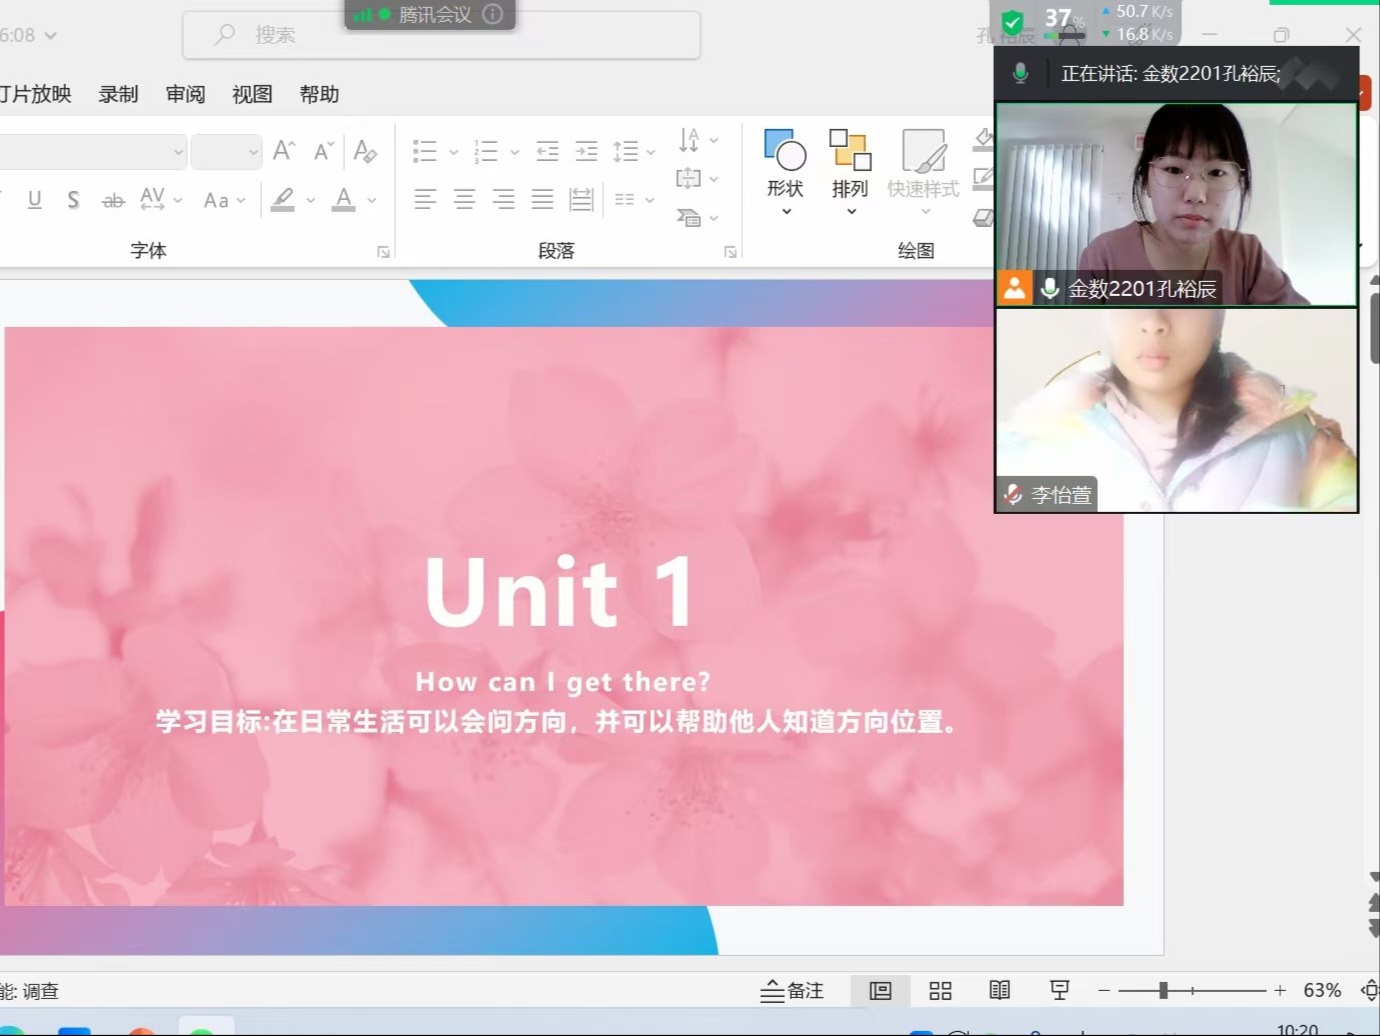This screenshot has height=1036, width=1380.
Task: Increase font size with the larger A icon
Action: tap(284, 151)
